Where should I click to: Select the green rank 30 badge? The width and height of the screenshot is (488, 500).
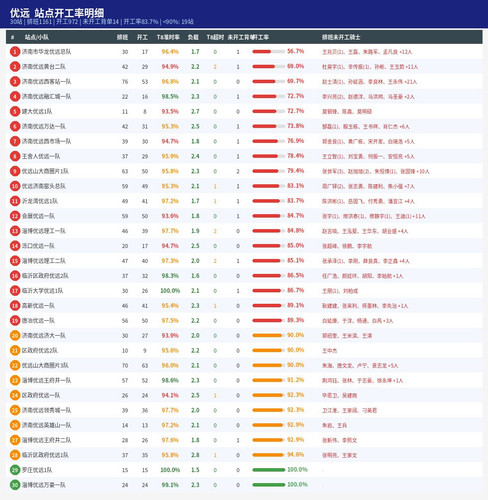pos(15,485)
